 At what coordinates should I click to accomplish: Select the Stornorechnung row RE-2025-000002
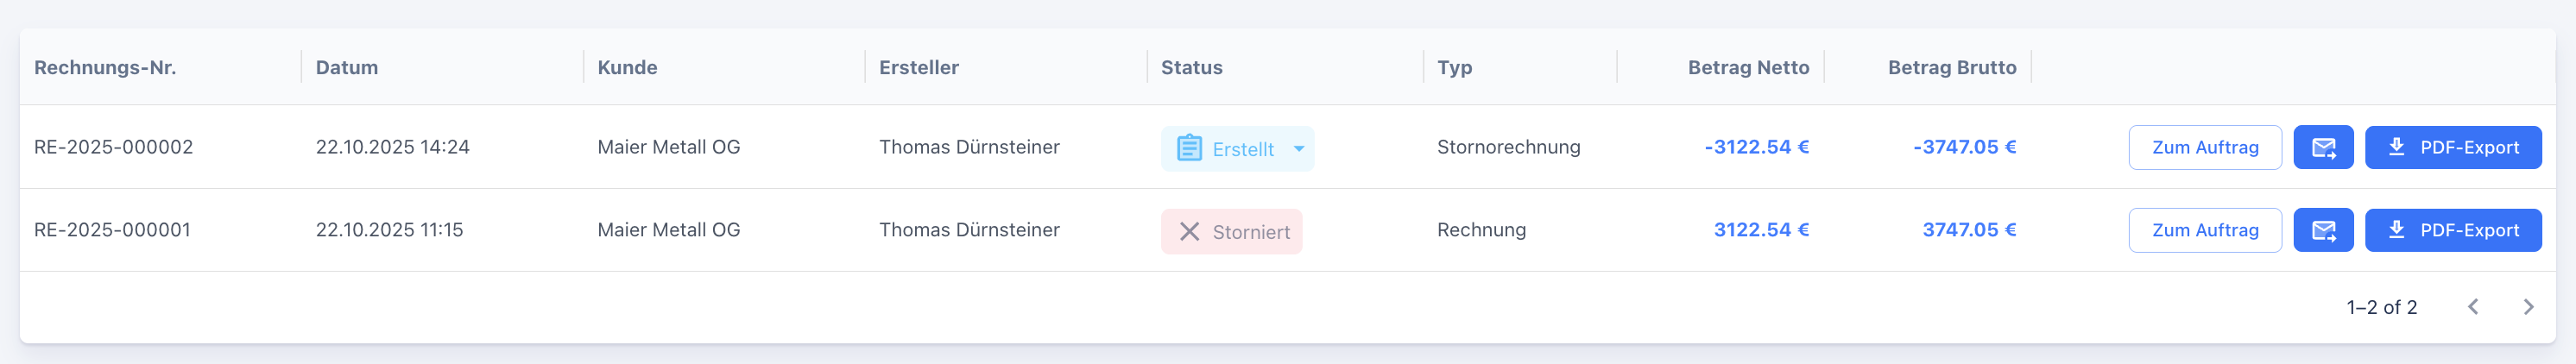click(x=113, y=148)
